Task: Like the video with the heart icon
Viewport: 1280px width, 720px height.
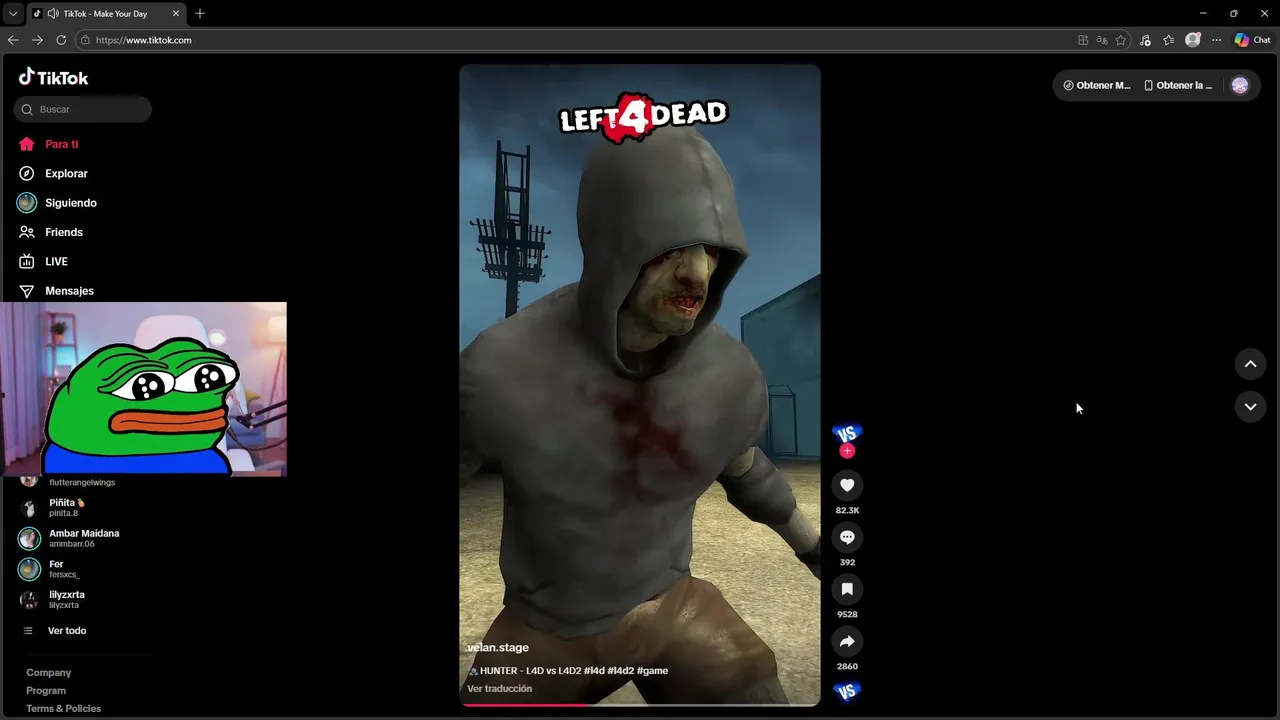Action: (x=847, y=485)
